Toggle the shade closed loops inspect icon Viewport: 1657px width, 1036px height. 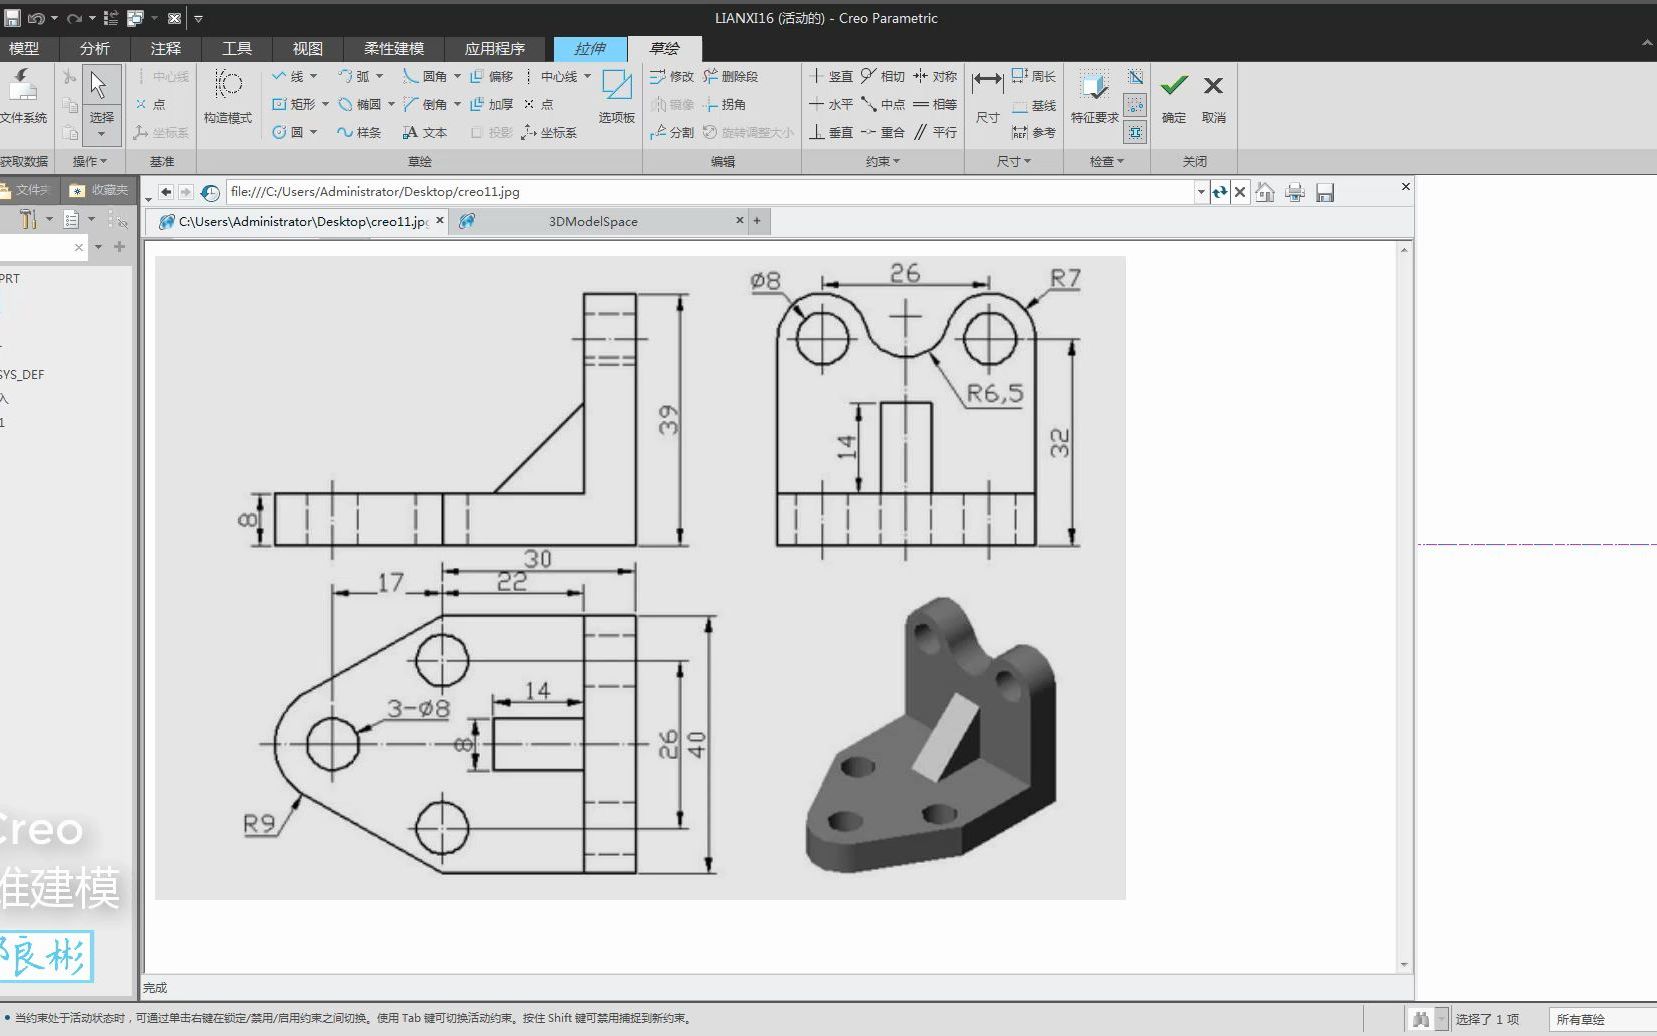tap(1136, 132)
